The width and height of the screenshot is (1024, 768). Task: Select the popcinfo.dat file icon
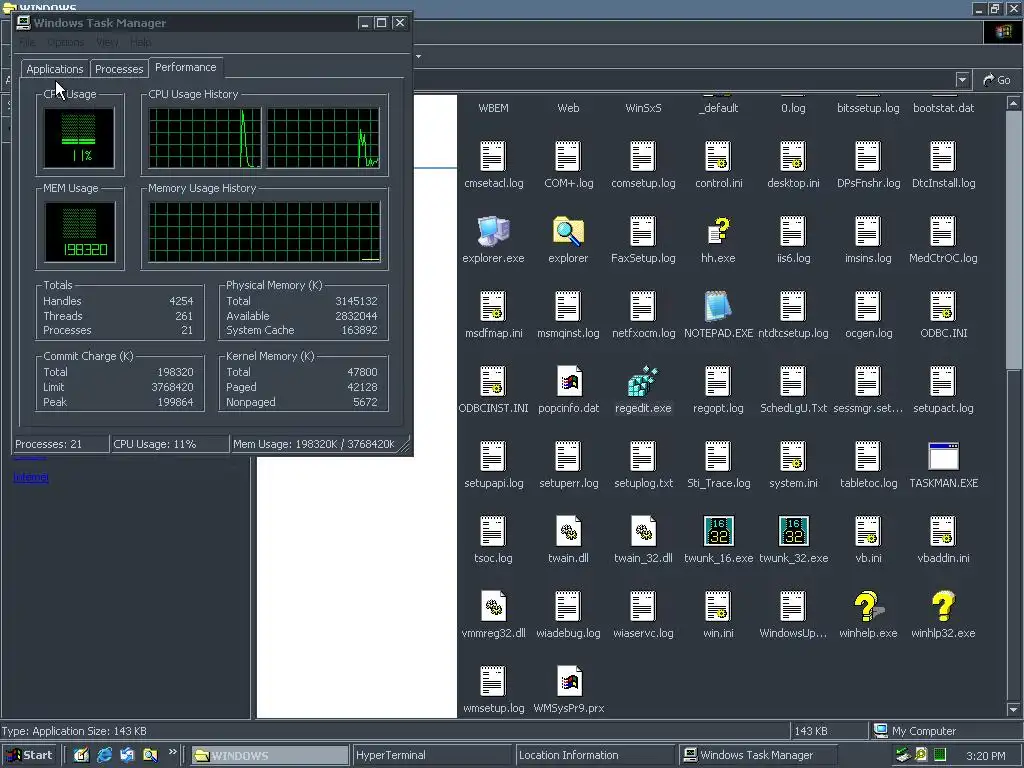[568, 381]
